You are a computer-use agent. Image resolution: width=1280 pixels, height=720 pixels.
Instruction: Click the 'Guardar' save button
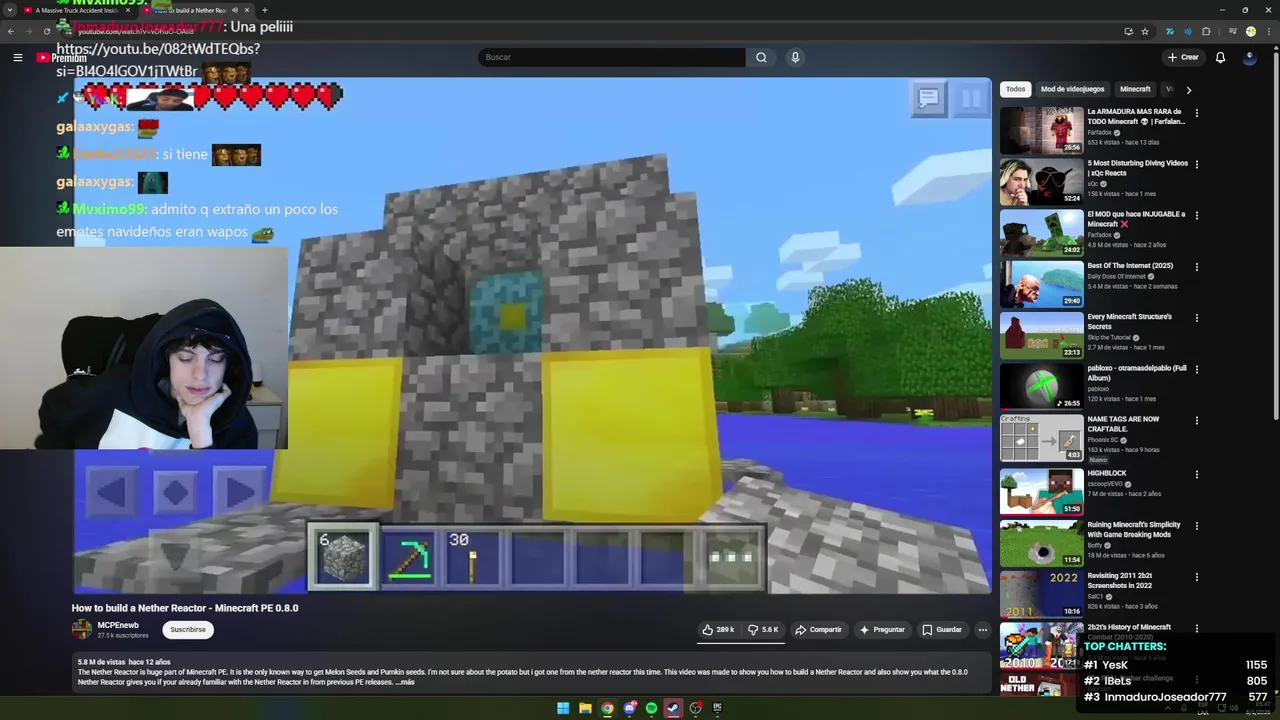(x=942, y=630)
